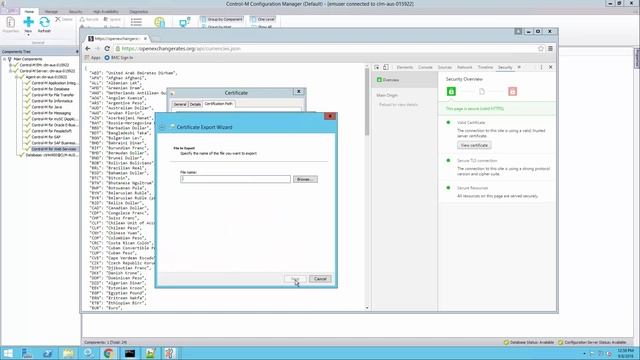Screen dimensions: 640x360
Task: Open the Windows Start button
Action: click(x=8, y=353)
